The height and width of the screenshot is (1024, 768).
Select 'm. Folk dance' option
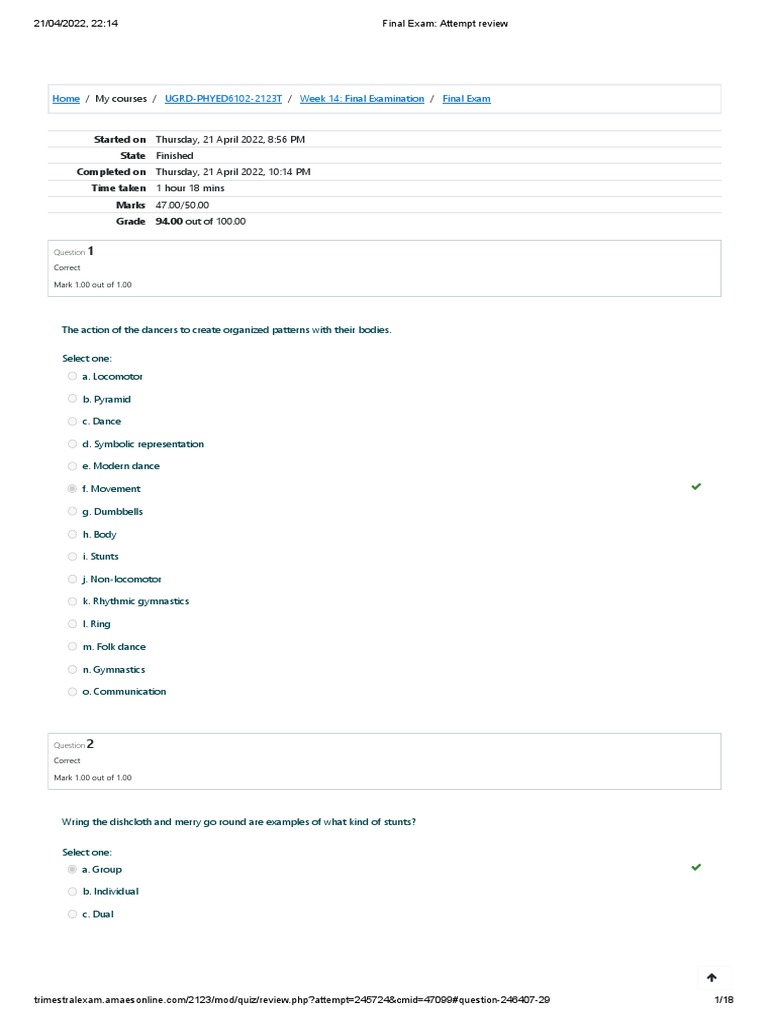tap(72, 647)
